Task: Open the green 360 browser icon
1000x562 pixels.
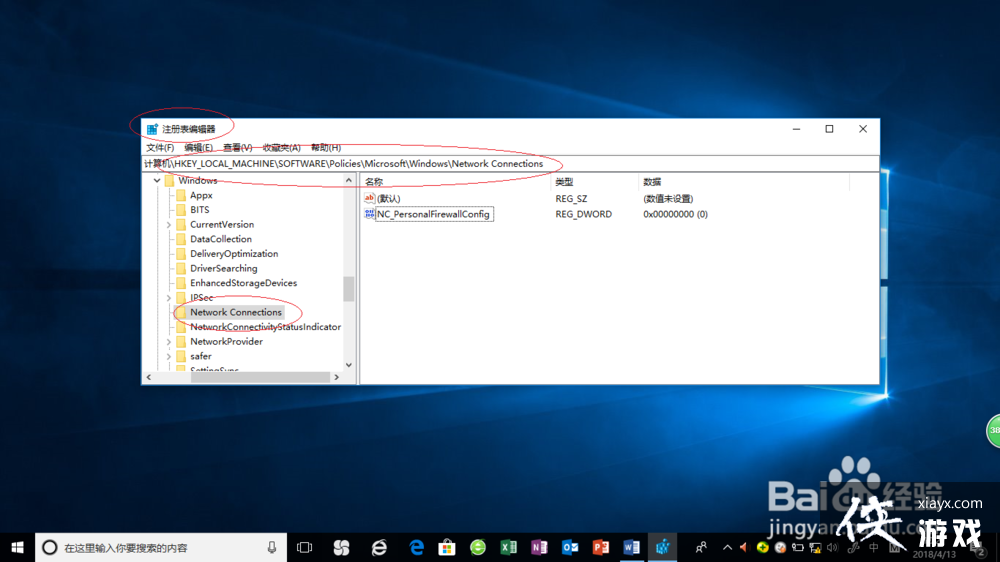Action: 478,547
